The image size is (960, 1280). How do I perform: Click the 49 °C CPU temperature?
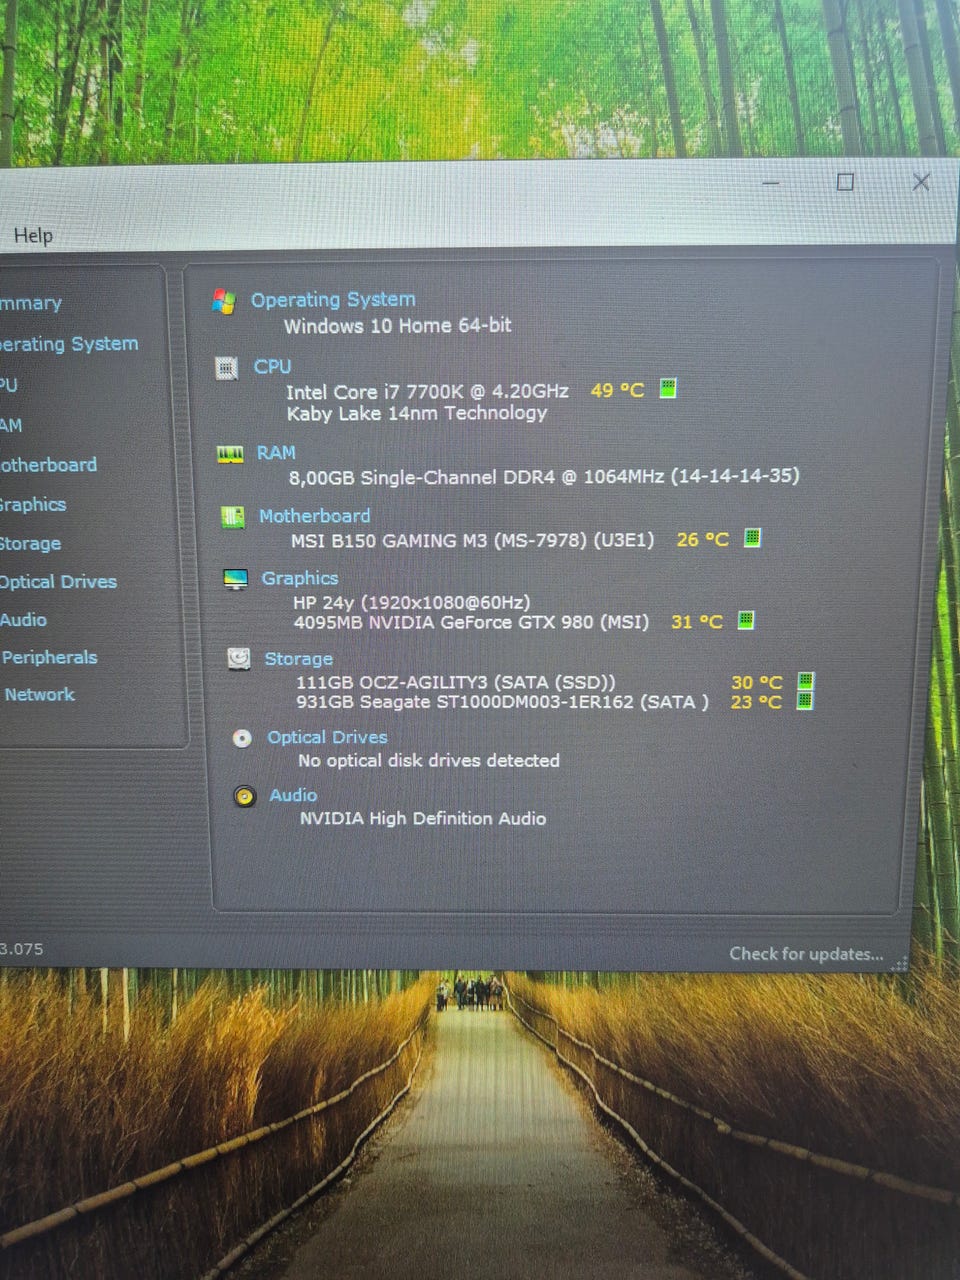click(617, 389)
